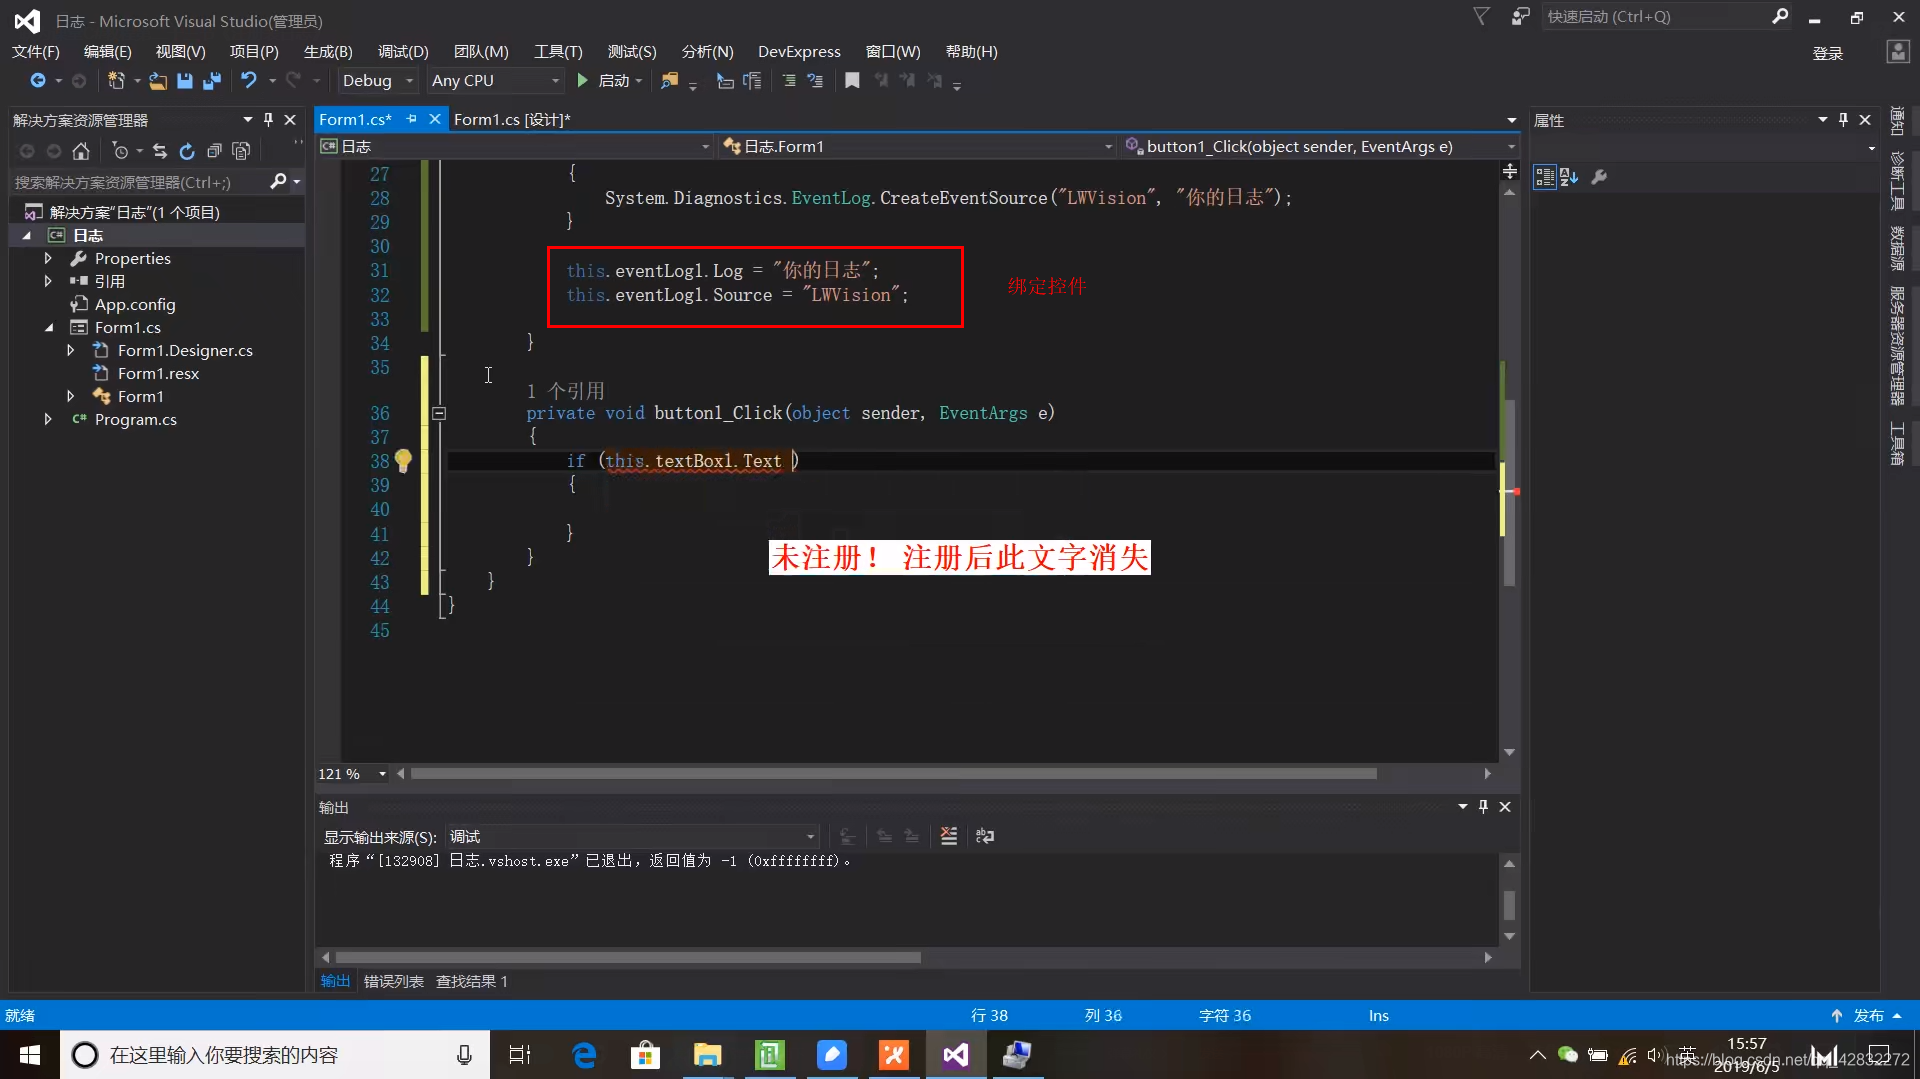Click Categorized view icon in Properties panel
Screen dimensions: 1920x1079
1545,177
